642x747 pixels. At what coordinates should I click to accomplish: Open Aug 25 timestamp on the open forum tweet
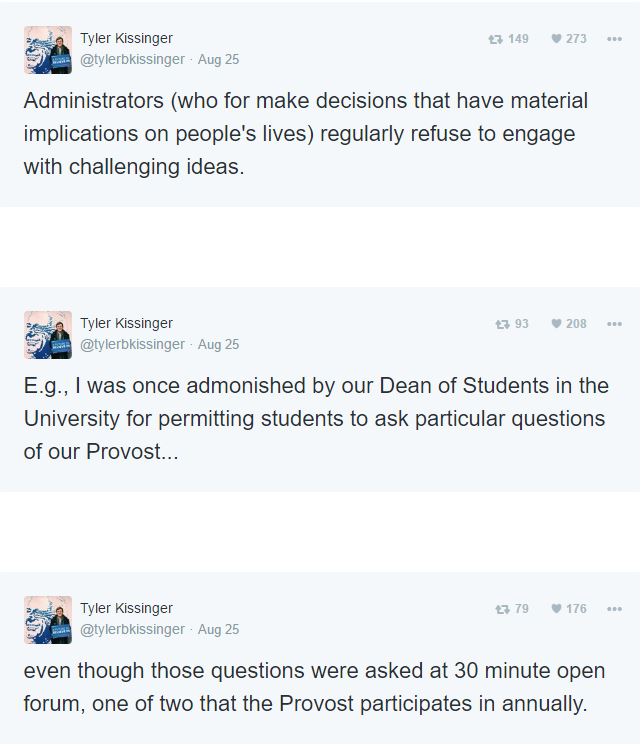[219, 629]
